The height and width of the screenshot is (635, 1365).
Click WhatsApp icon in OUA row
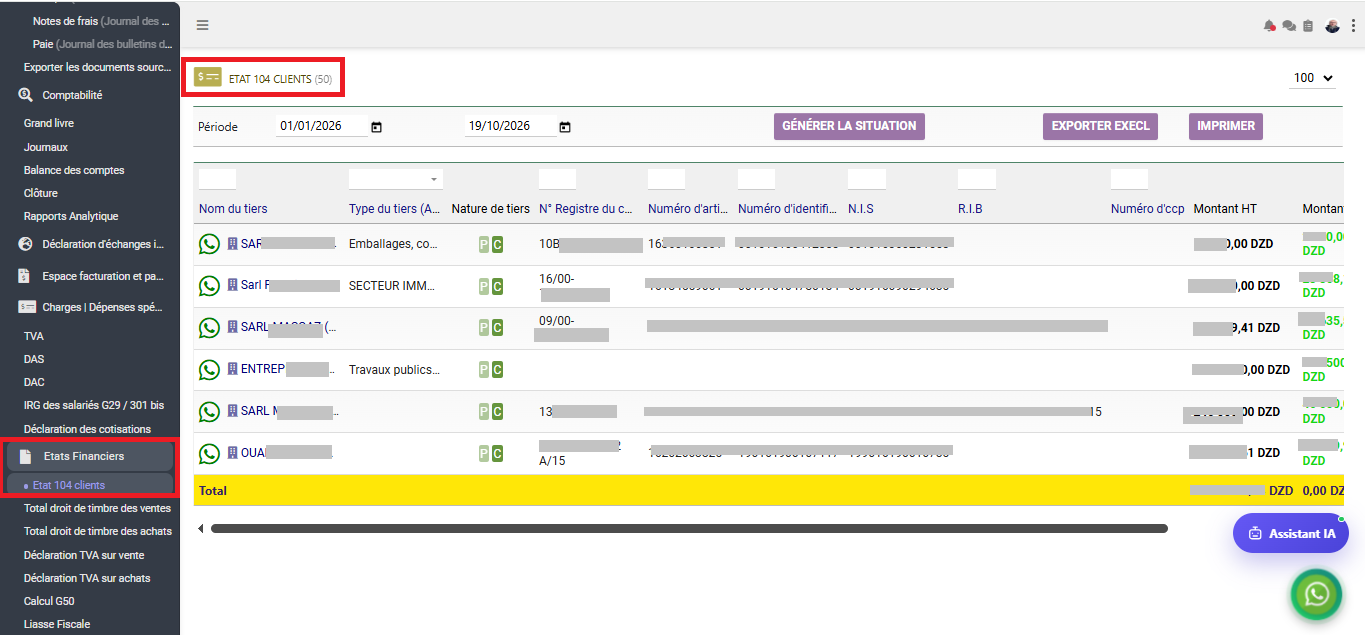point(209,453)
